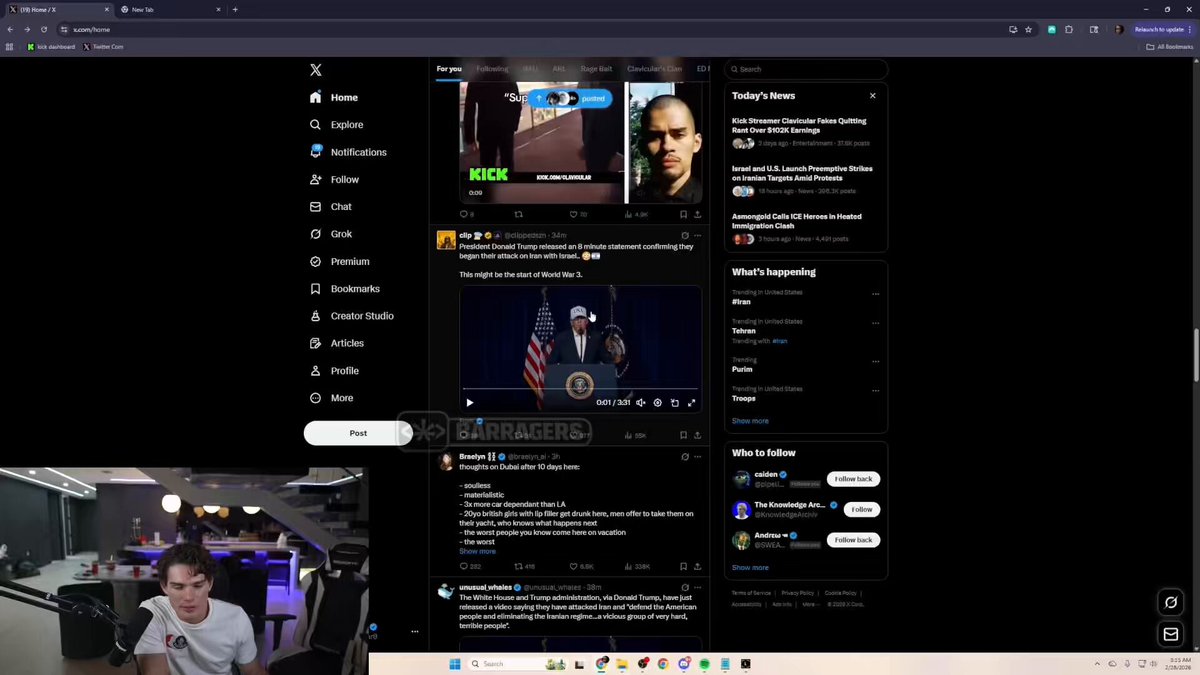Open Explore in the sidebar
This screenshot has width=1200, height=675.
(337, 125)
